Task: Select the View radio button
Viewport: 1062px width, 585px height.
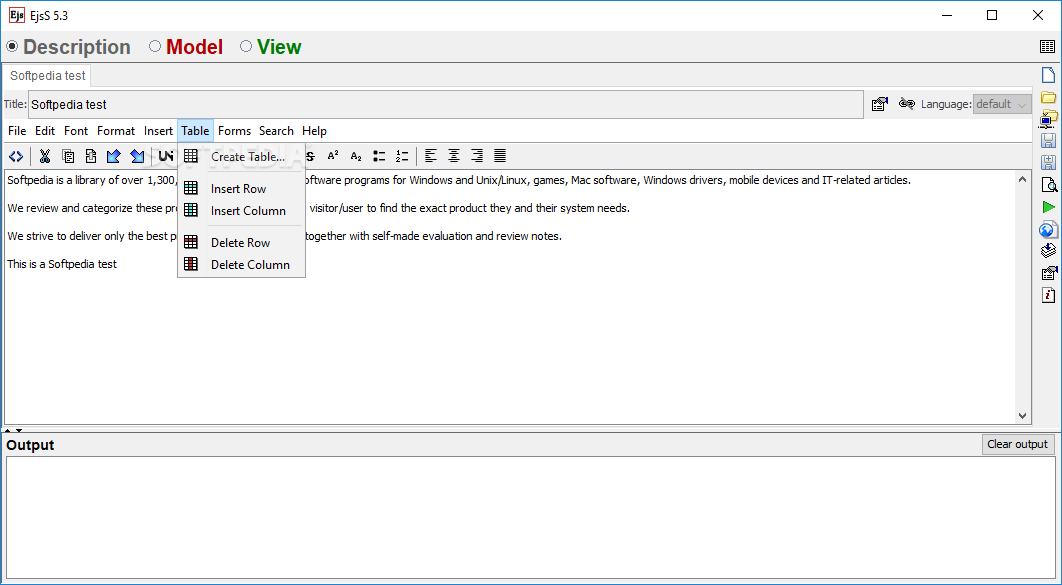Action: click(246, 46)
